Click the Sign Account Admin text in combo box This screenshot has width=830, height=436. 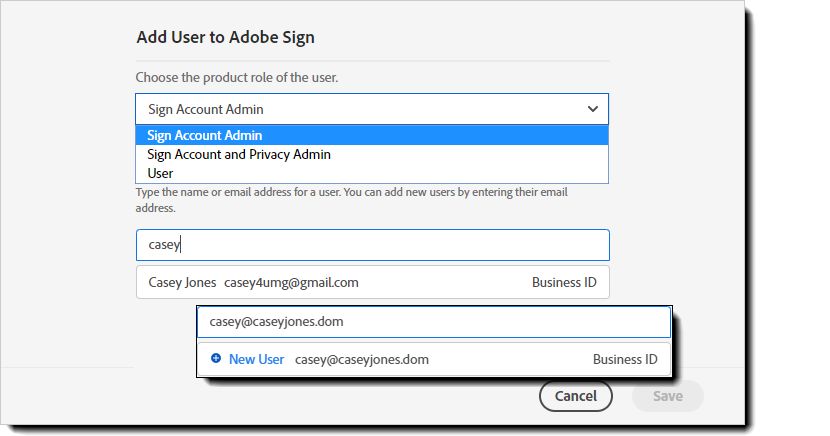[206, 109]
